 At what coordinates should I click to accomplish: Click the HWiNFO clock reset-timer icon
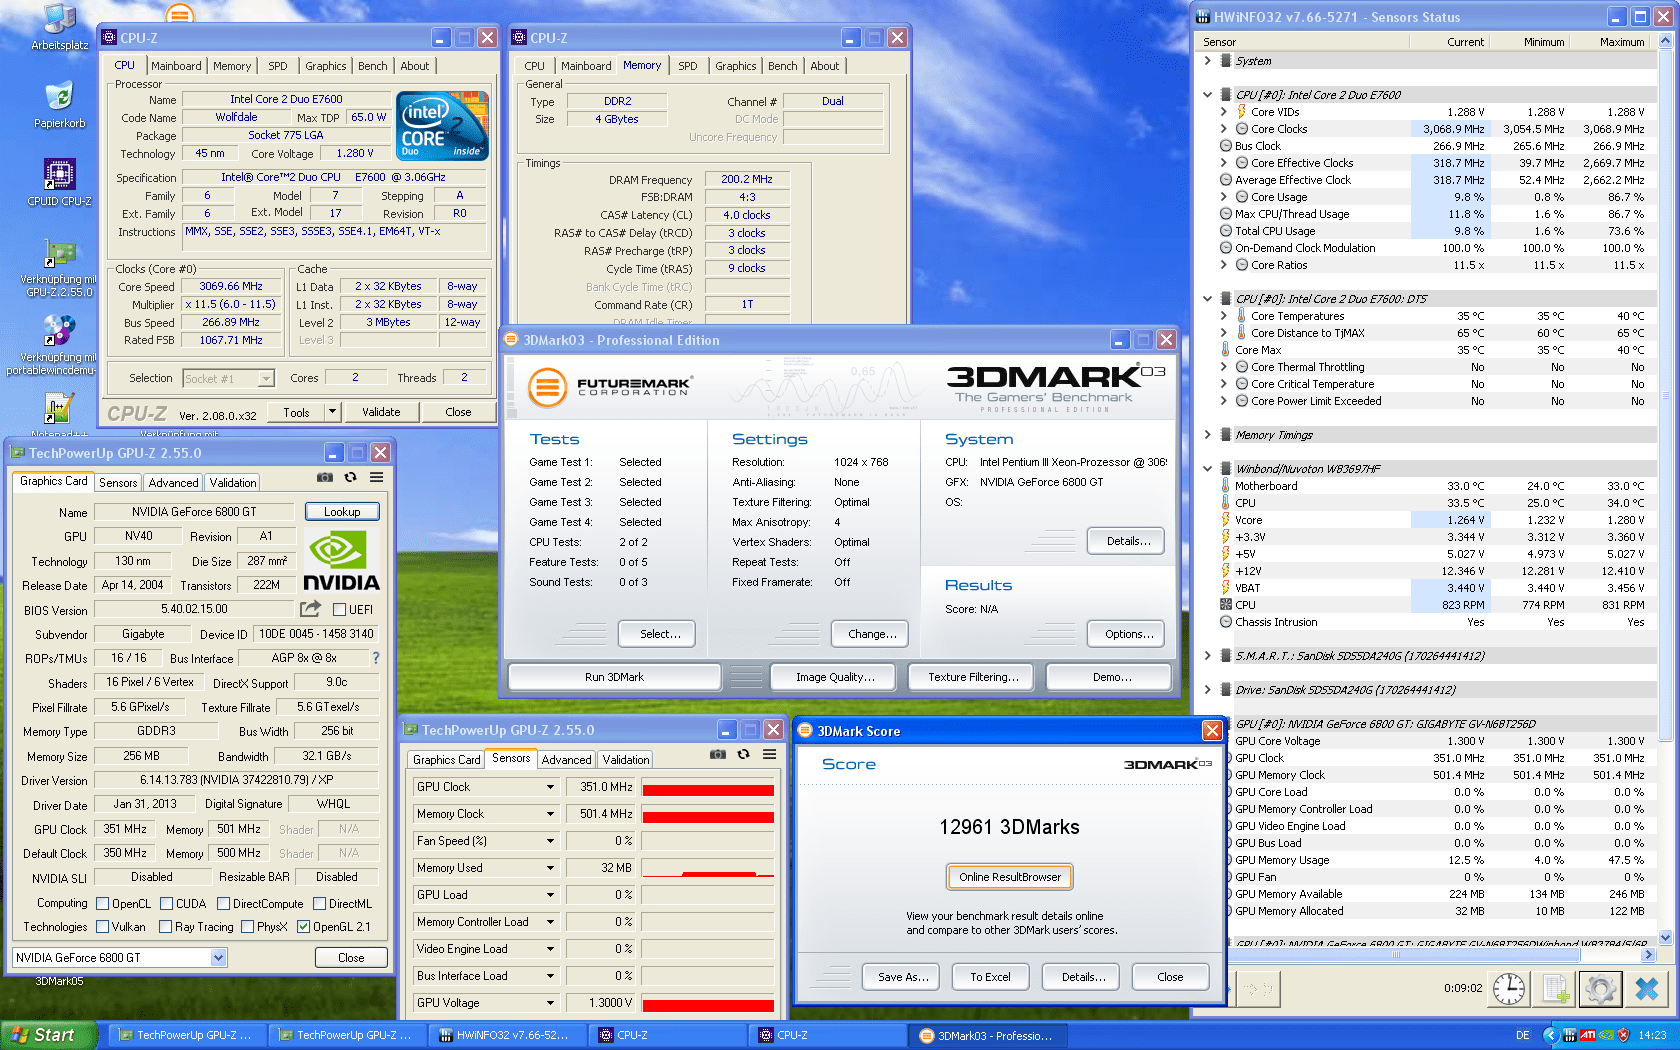tap(1509, 989)
